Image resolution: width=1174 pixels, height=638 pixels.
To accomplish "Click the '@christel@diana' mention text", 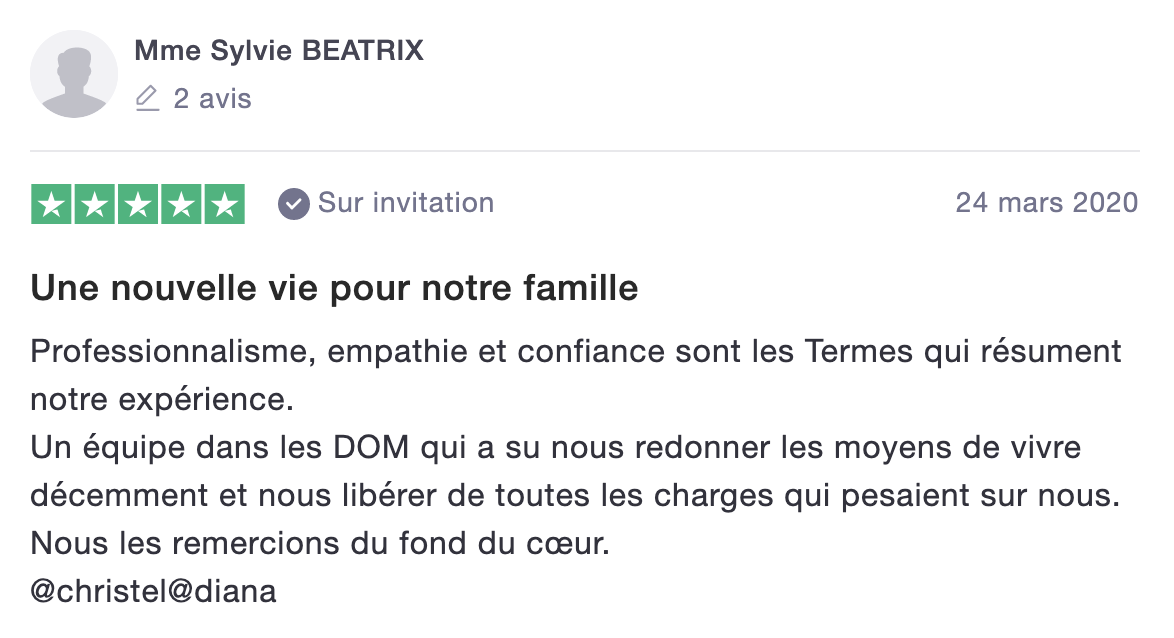I will coord(153,592).
